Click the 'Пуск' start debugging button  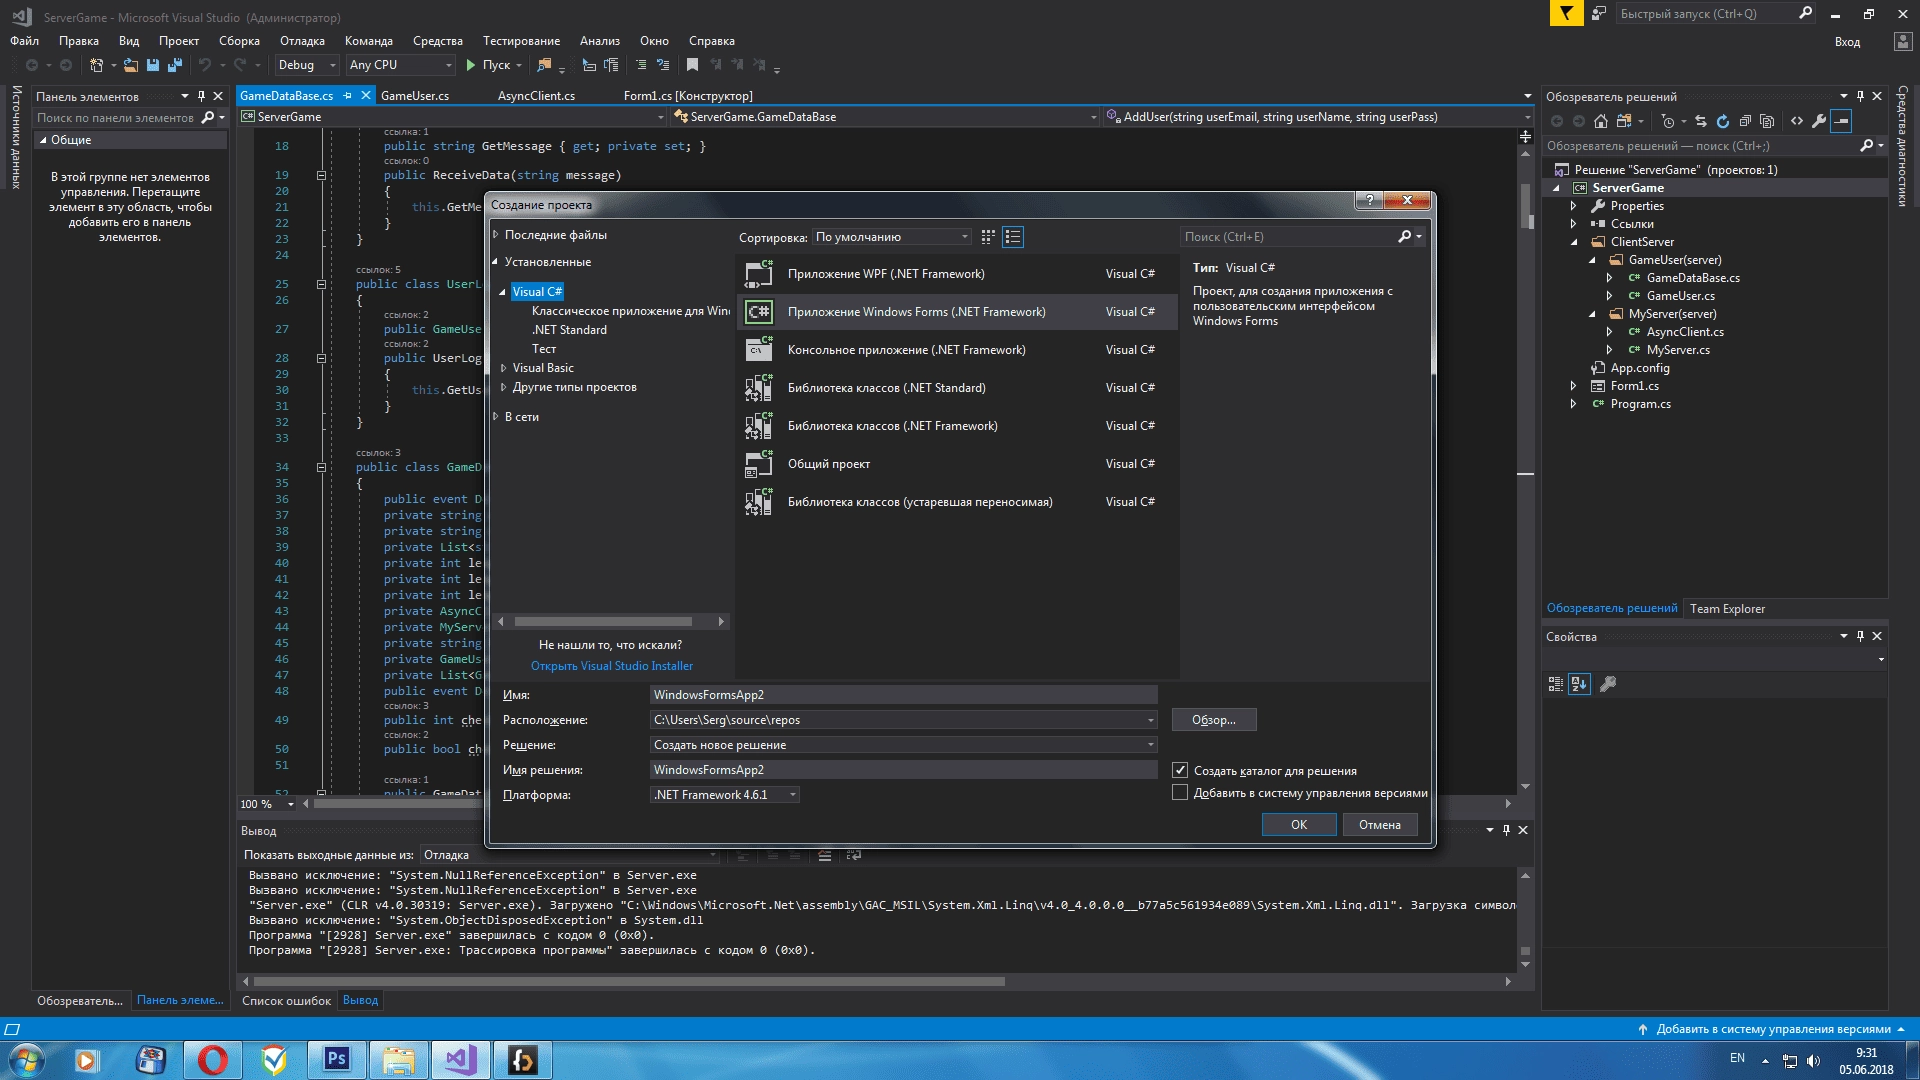(488, 65)
